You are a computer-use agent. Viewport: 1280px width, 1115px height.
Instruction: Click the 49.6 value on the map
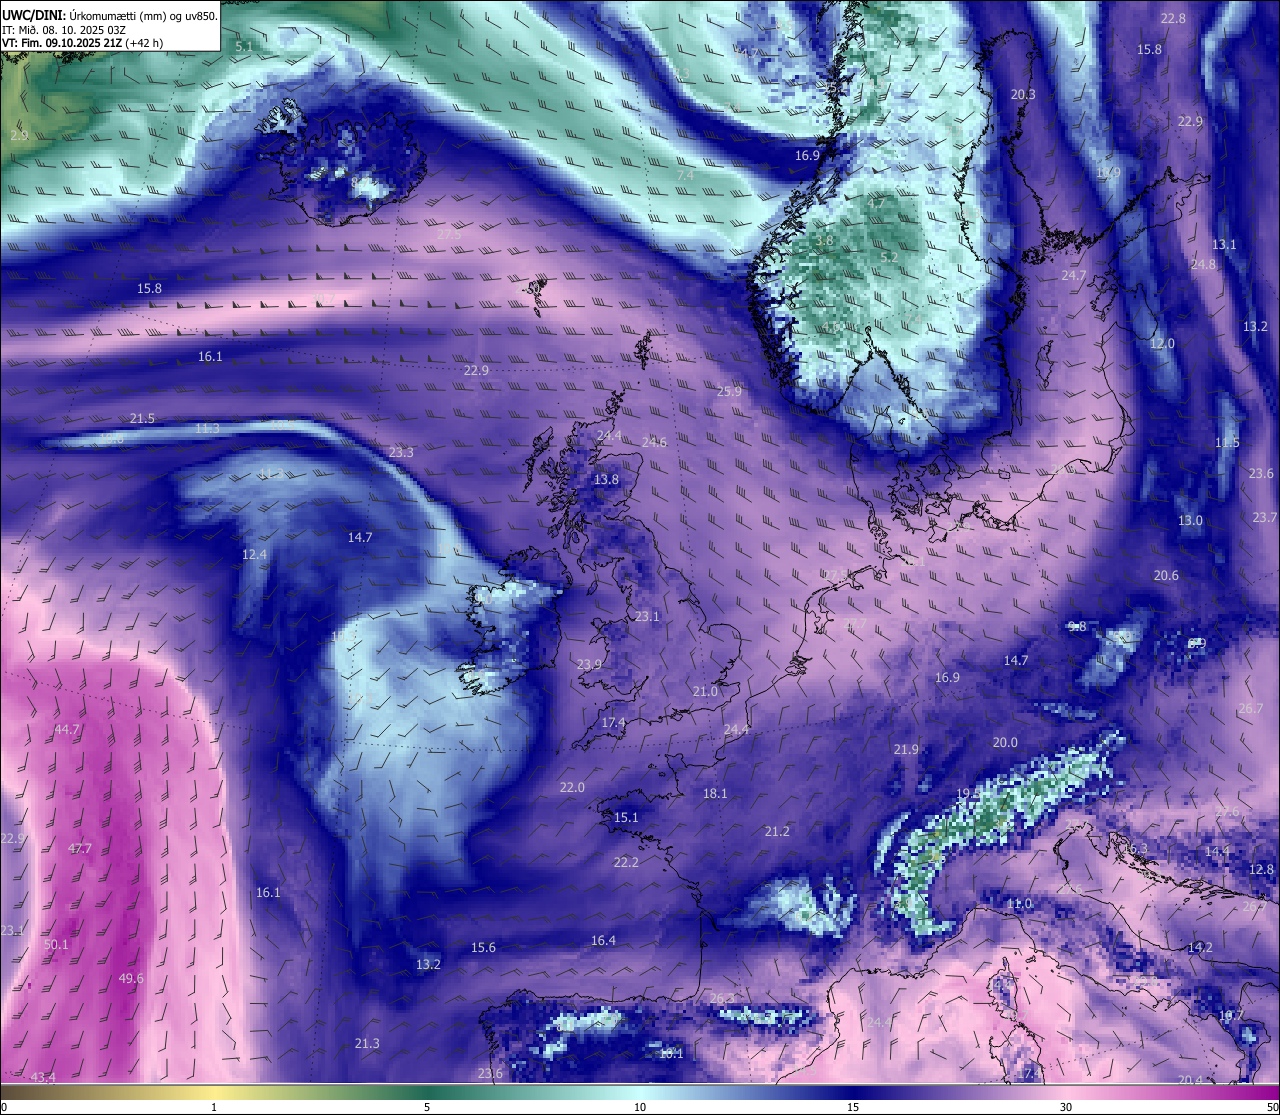tap(131, 979)
